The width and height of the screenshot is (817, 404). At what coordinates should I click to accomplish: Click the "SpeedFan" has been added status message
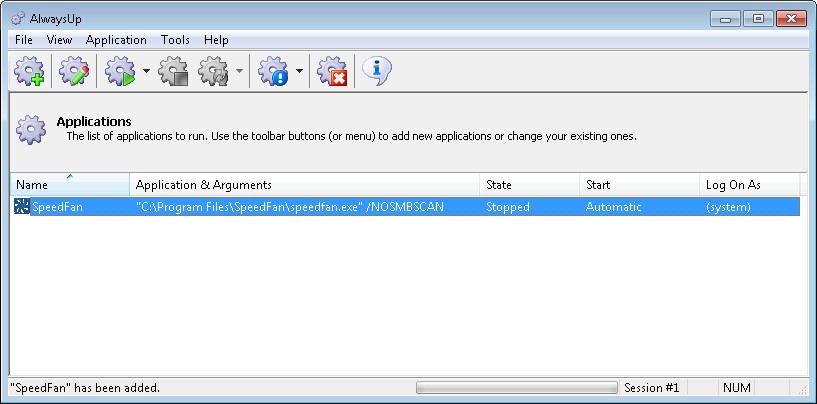pos(85,388)
